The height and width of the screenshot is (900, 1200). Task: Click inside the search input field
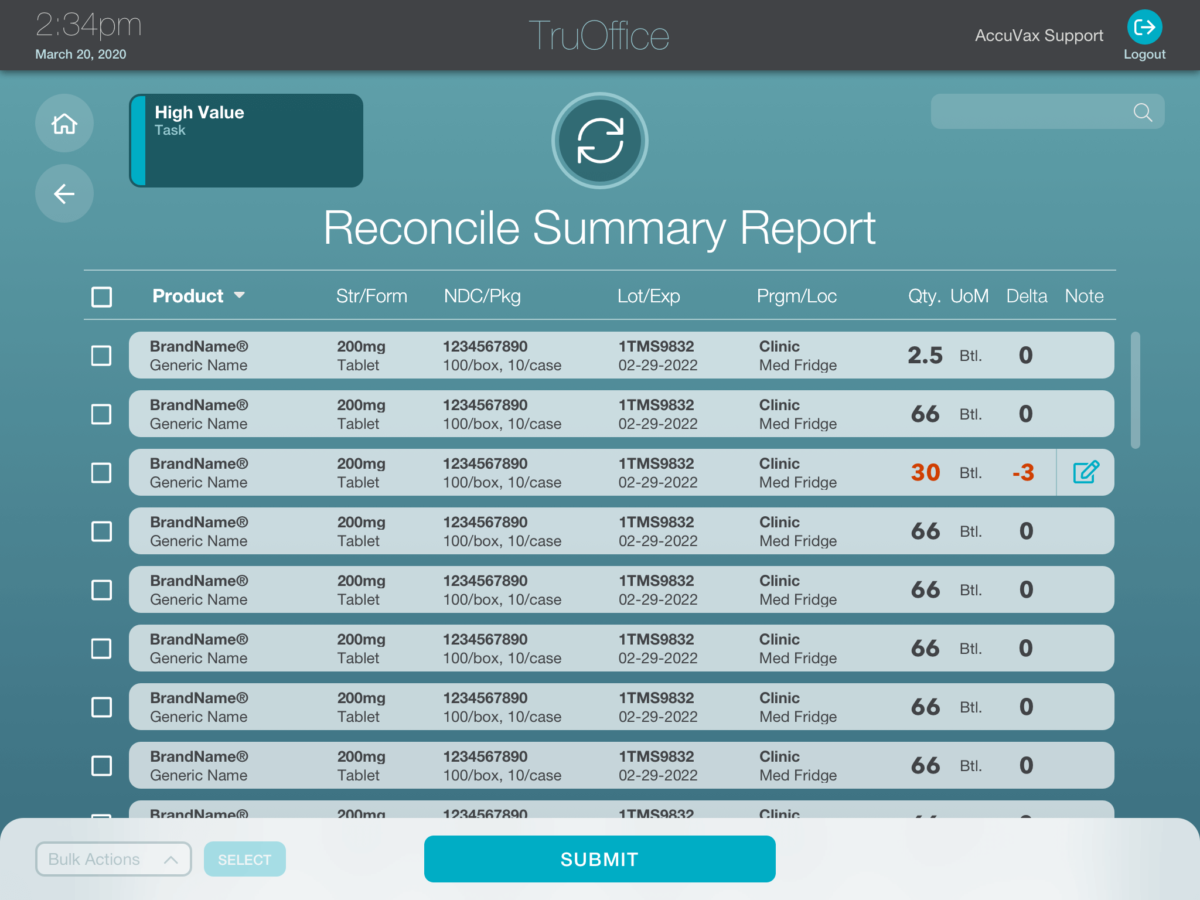pyautogui.click(x=1030, y=111)
